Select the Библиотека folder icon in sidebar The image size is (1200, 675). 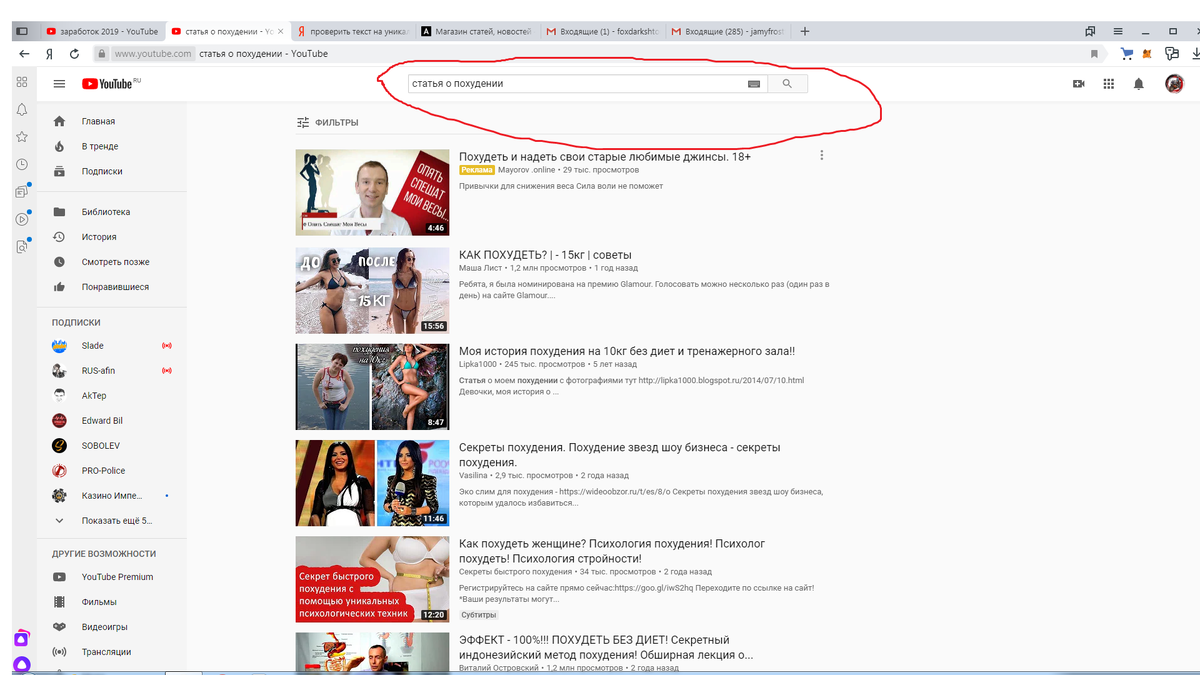pyautogui.click(x=62, y=211)
